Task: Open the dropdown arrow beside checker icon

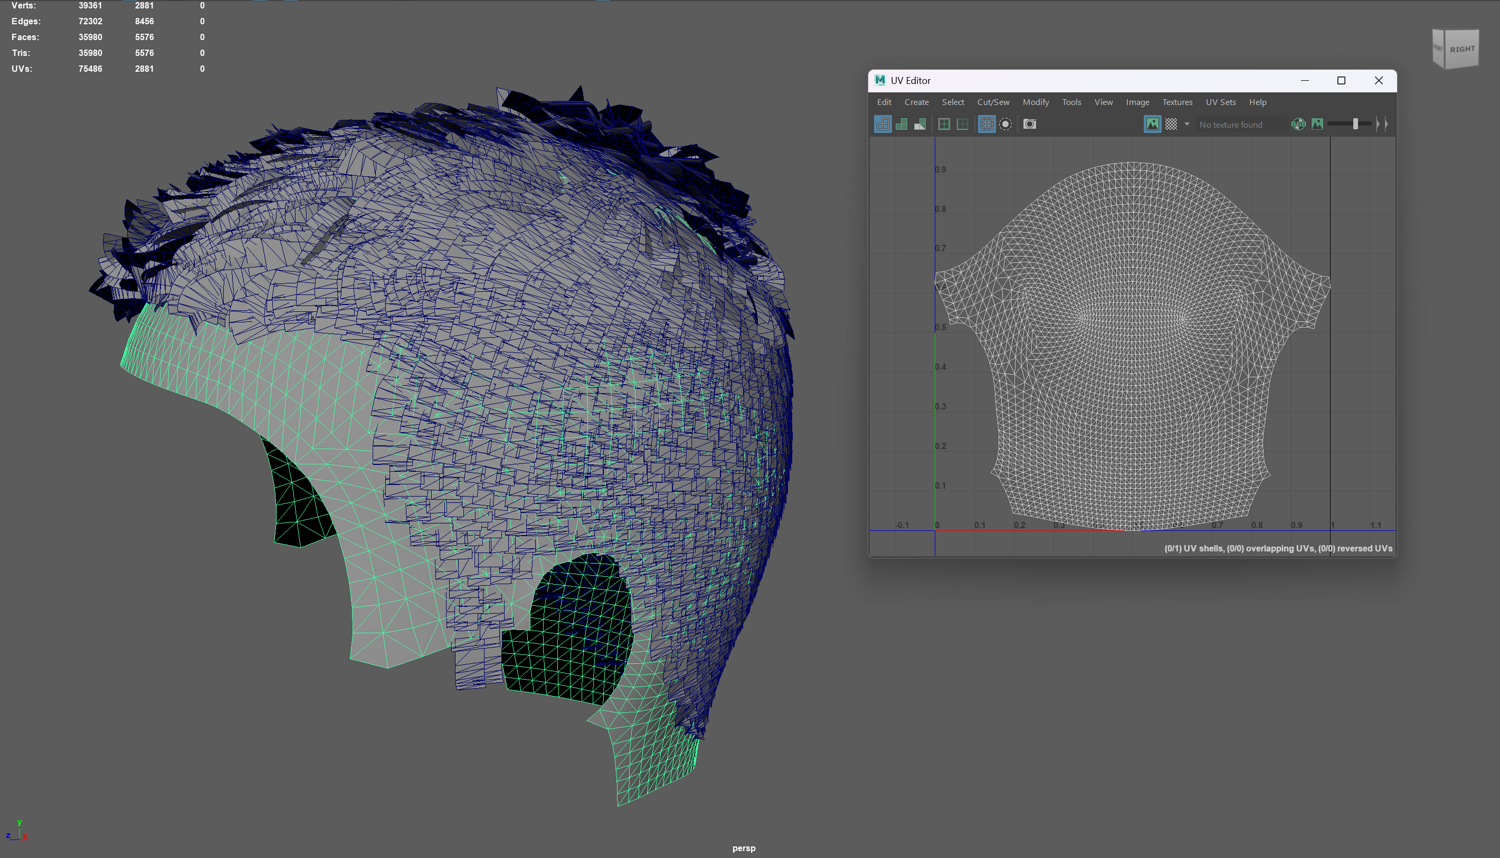Action: coord(1187,125)
